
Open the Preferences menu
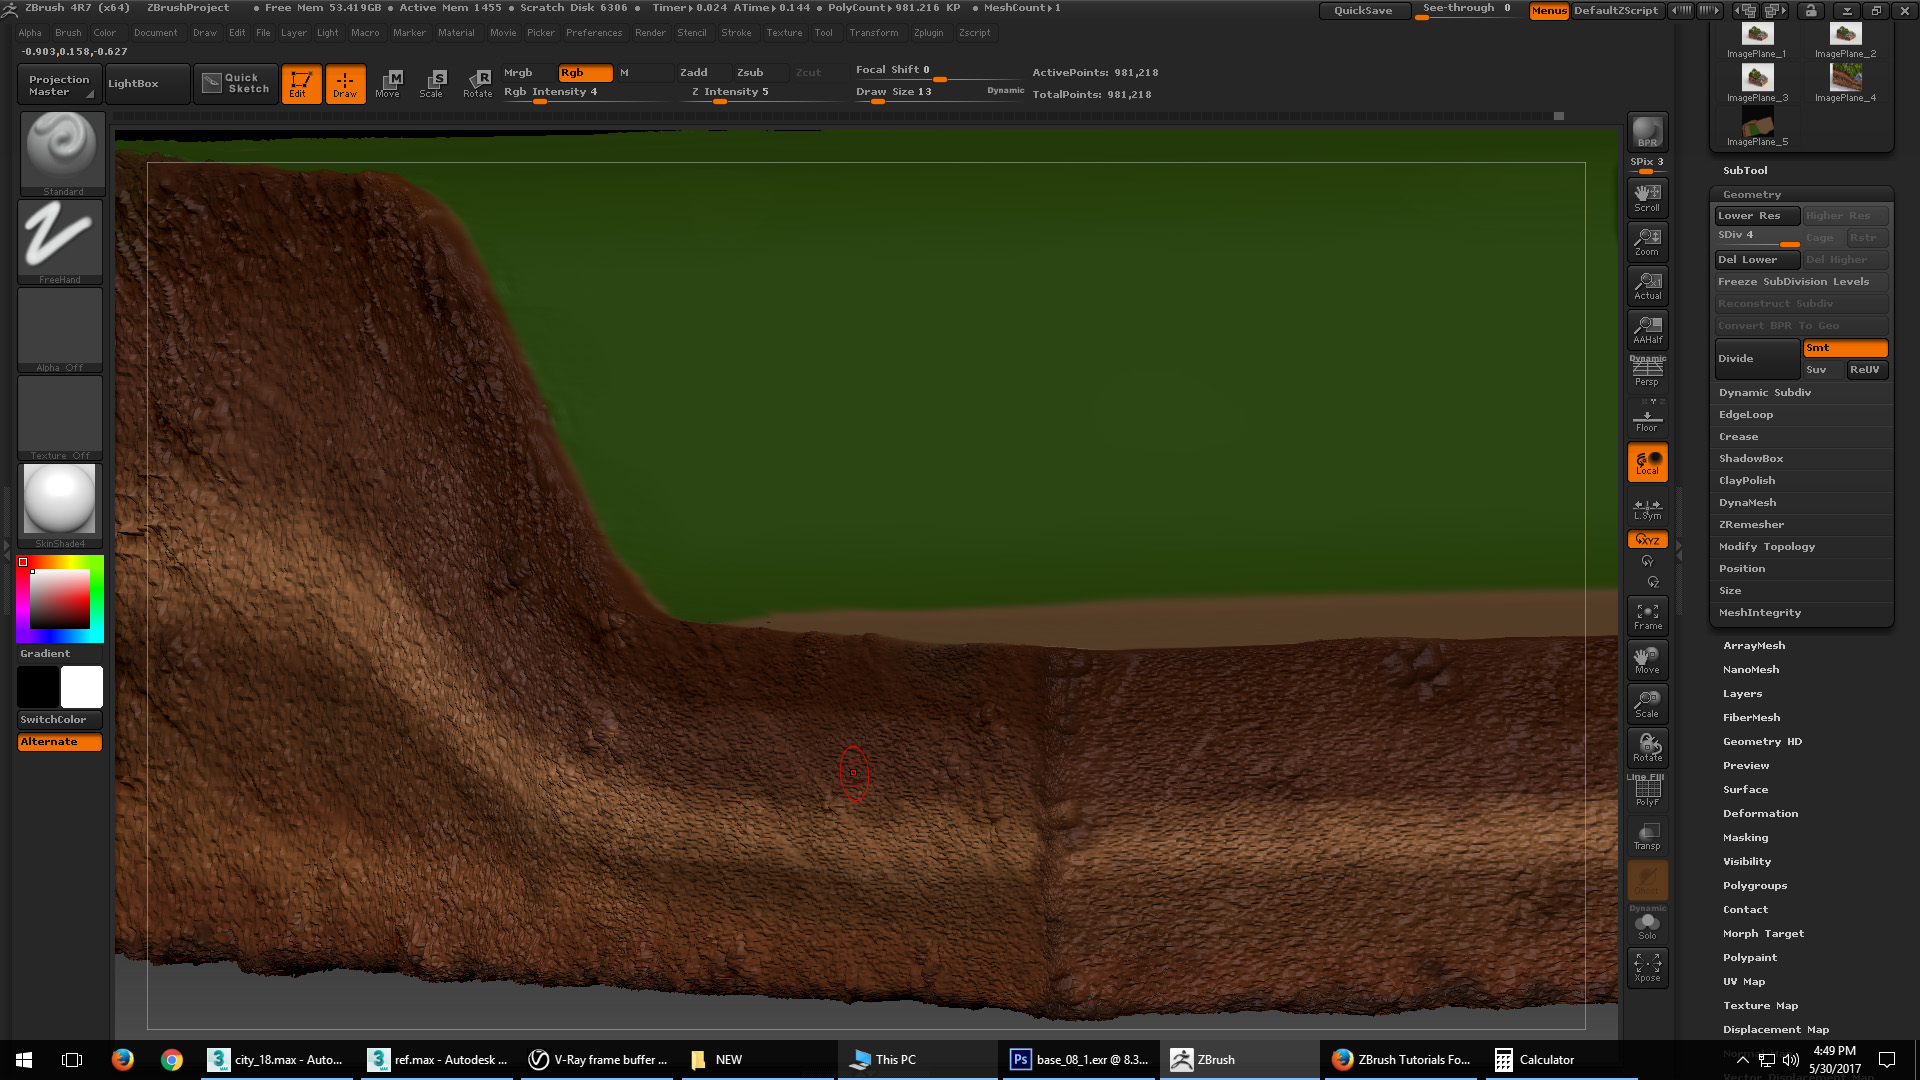point(594,33)
